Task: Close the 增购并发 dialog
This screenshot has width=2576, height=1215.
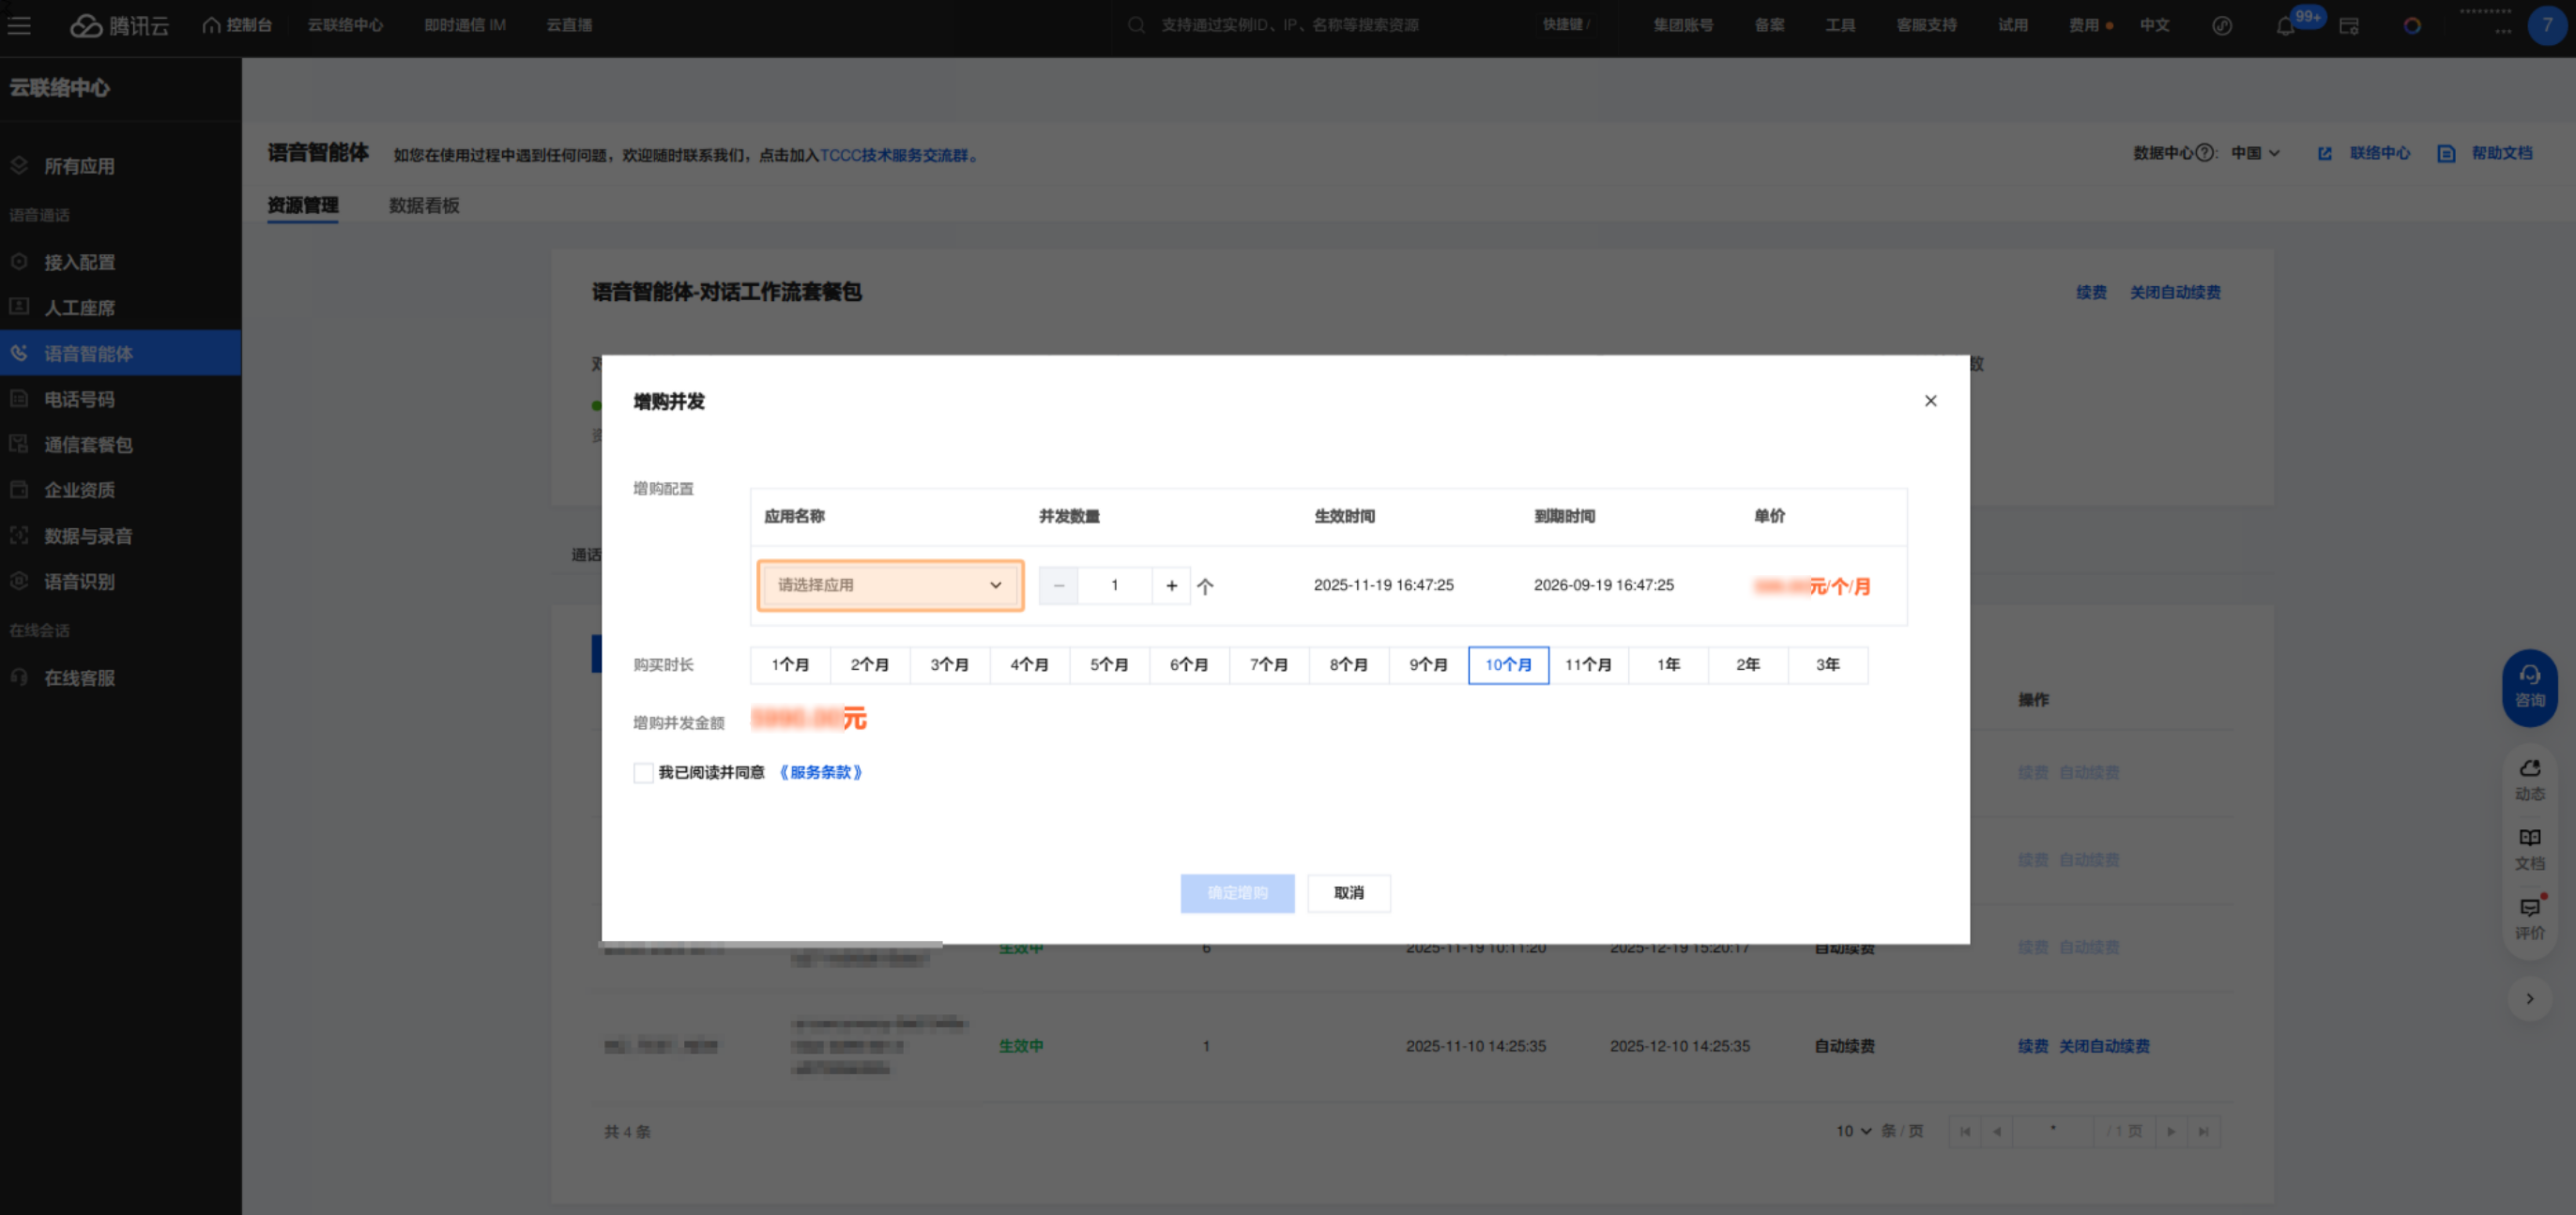Action: 1930,400
